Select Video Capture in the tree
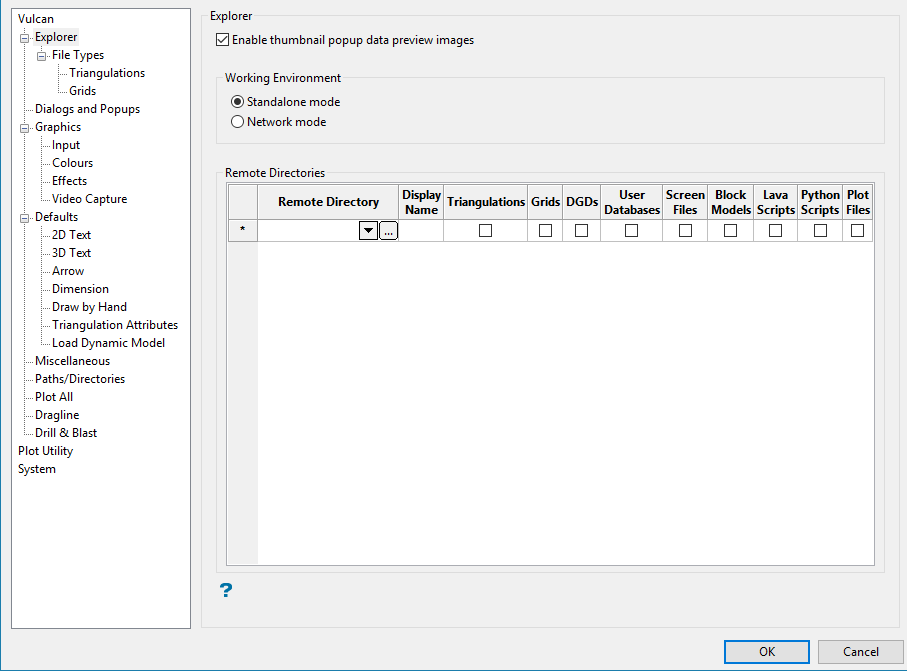This screenshot has width=907, height=671. coord(89,199)
